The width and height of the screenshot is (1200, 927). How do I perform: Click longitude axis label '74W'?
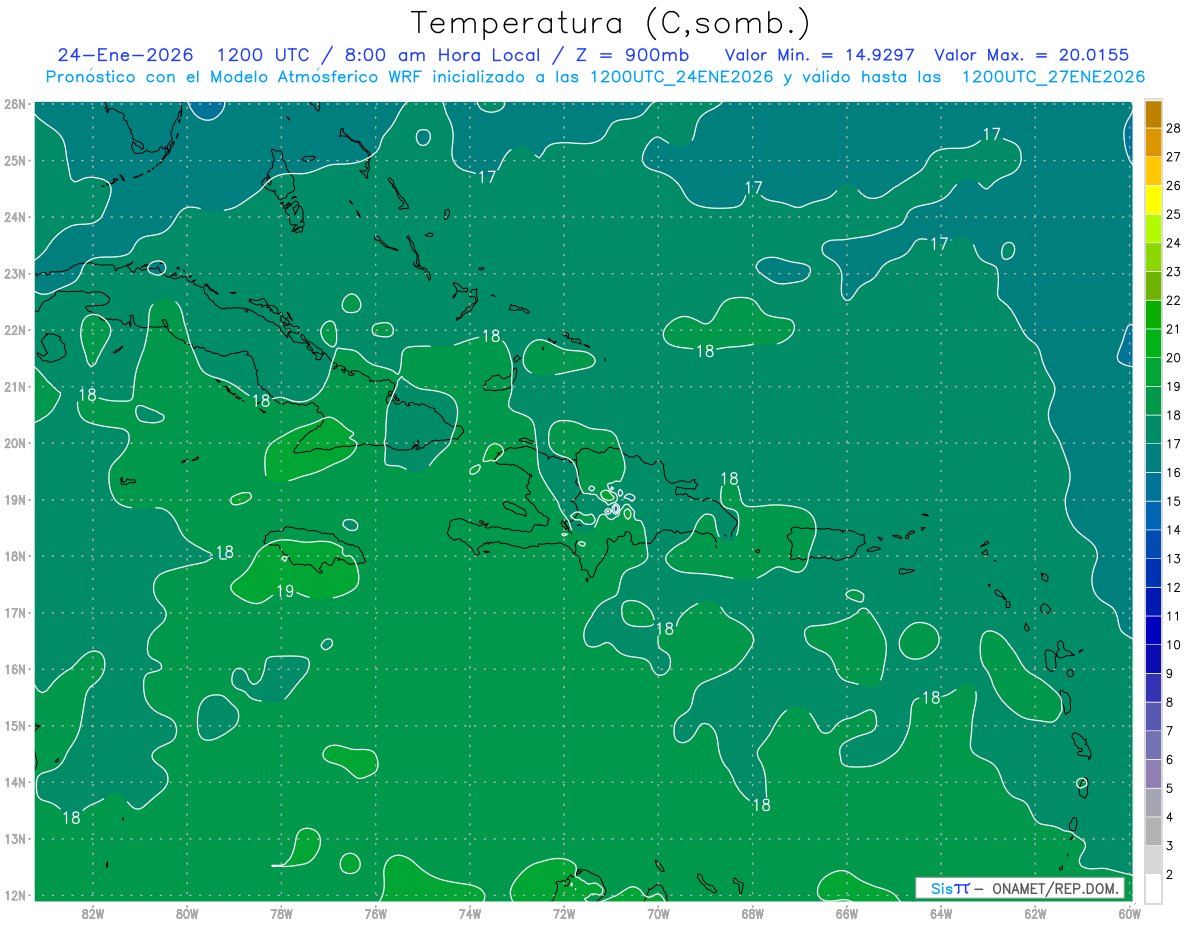[x=469, y=913]
